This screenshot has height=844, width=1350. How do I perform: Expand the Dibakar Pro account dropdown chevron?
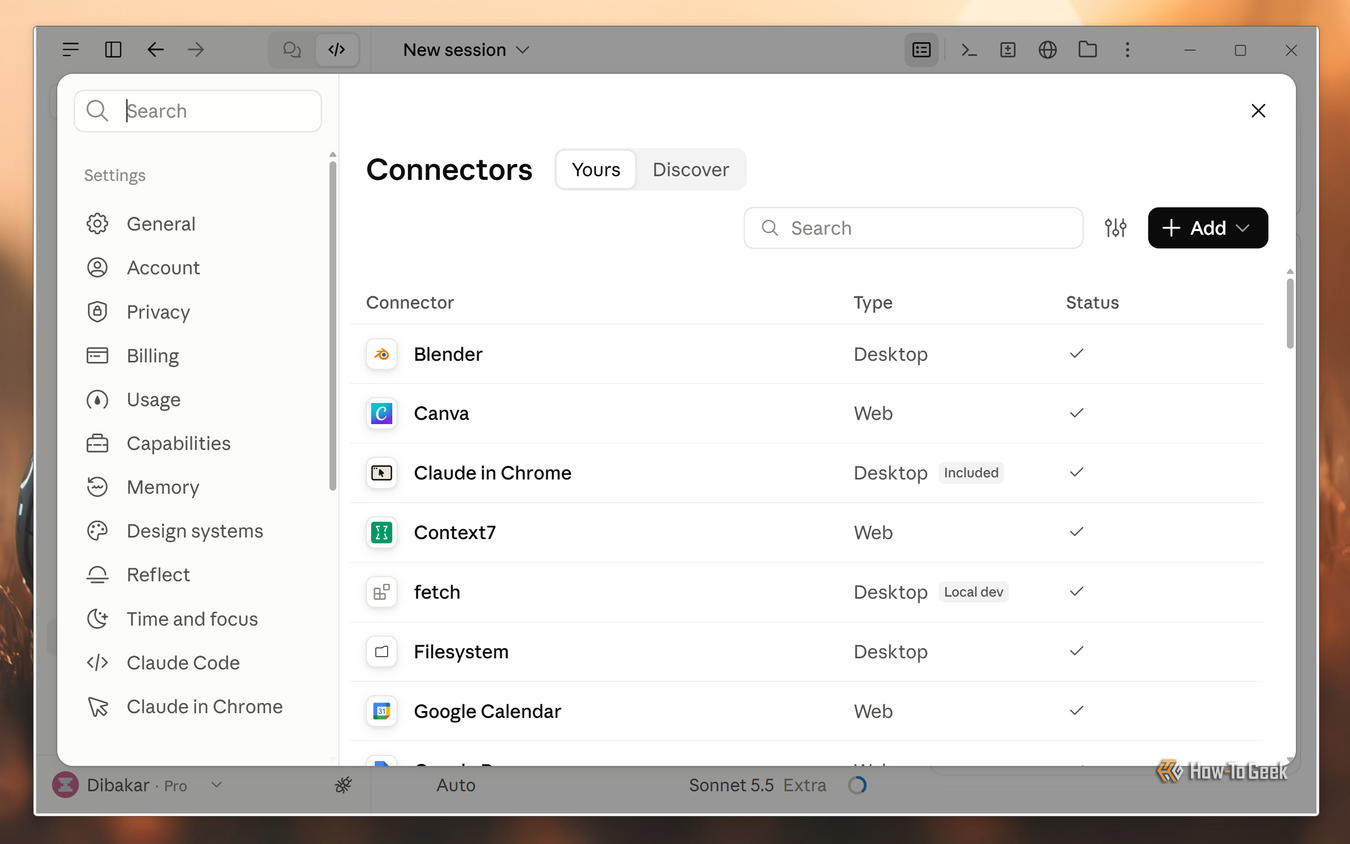(x=217, y=786)
